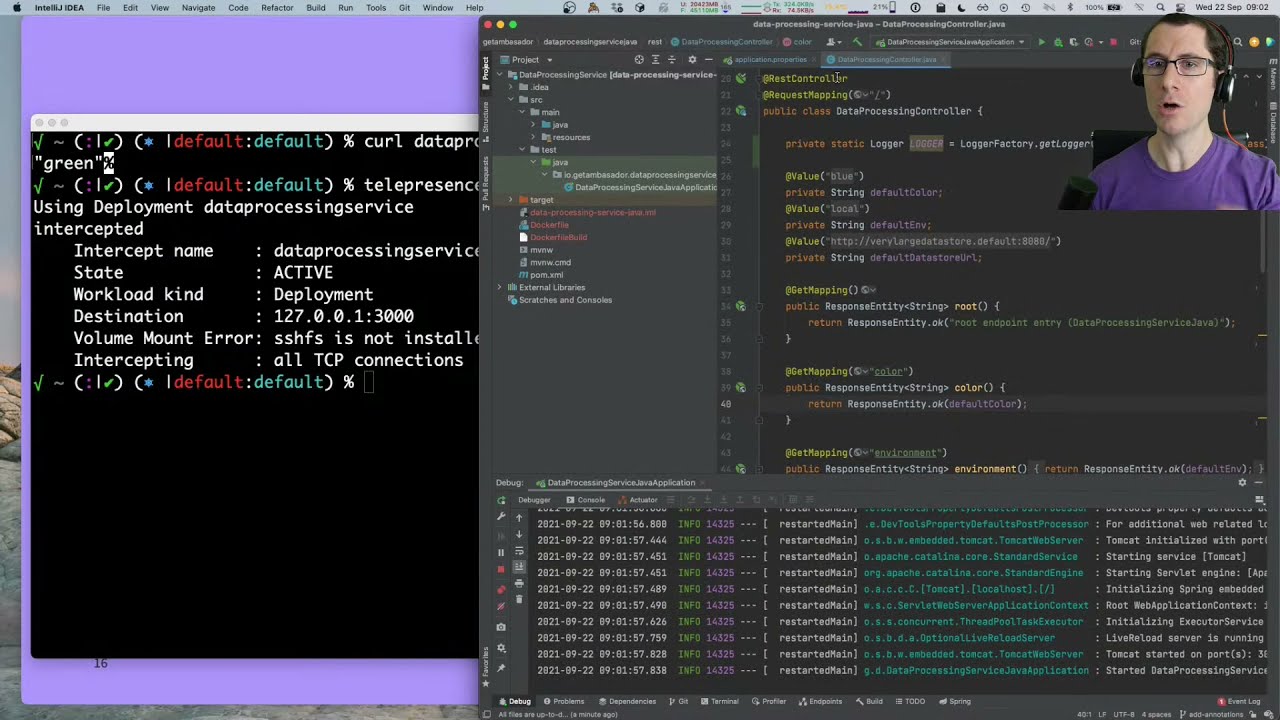Build the project with the hammer icon
The image size is (1280, 720).
[857, 42]
